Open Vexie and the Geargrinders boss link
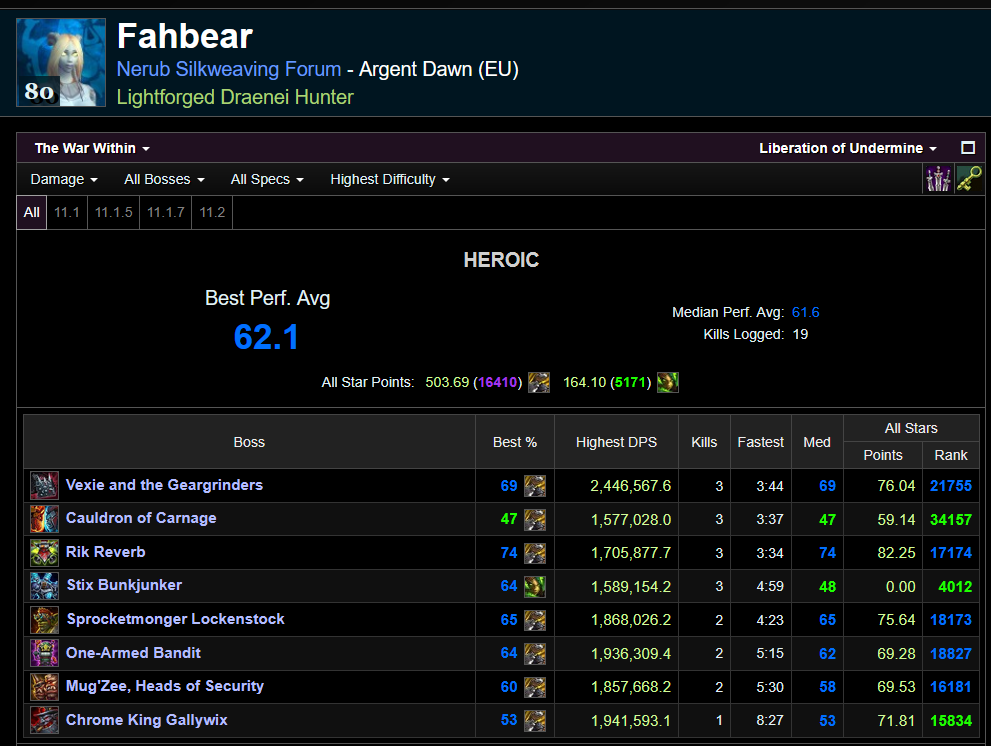Screen dimensions: 991x746 click(x=164, y=485)
